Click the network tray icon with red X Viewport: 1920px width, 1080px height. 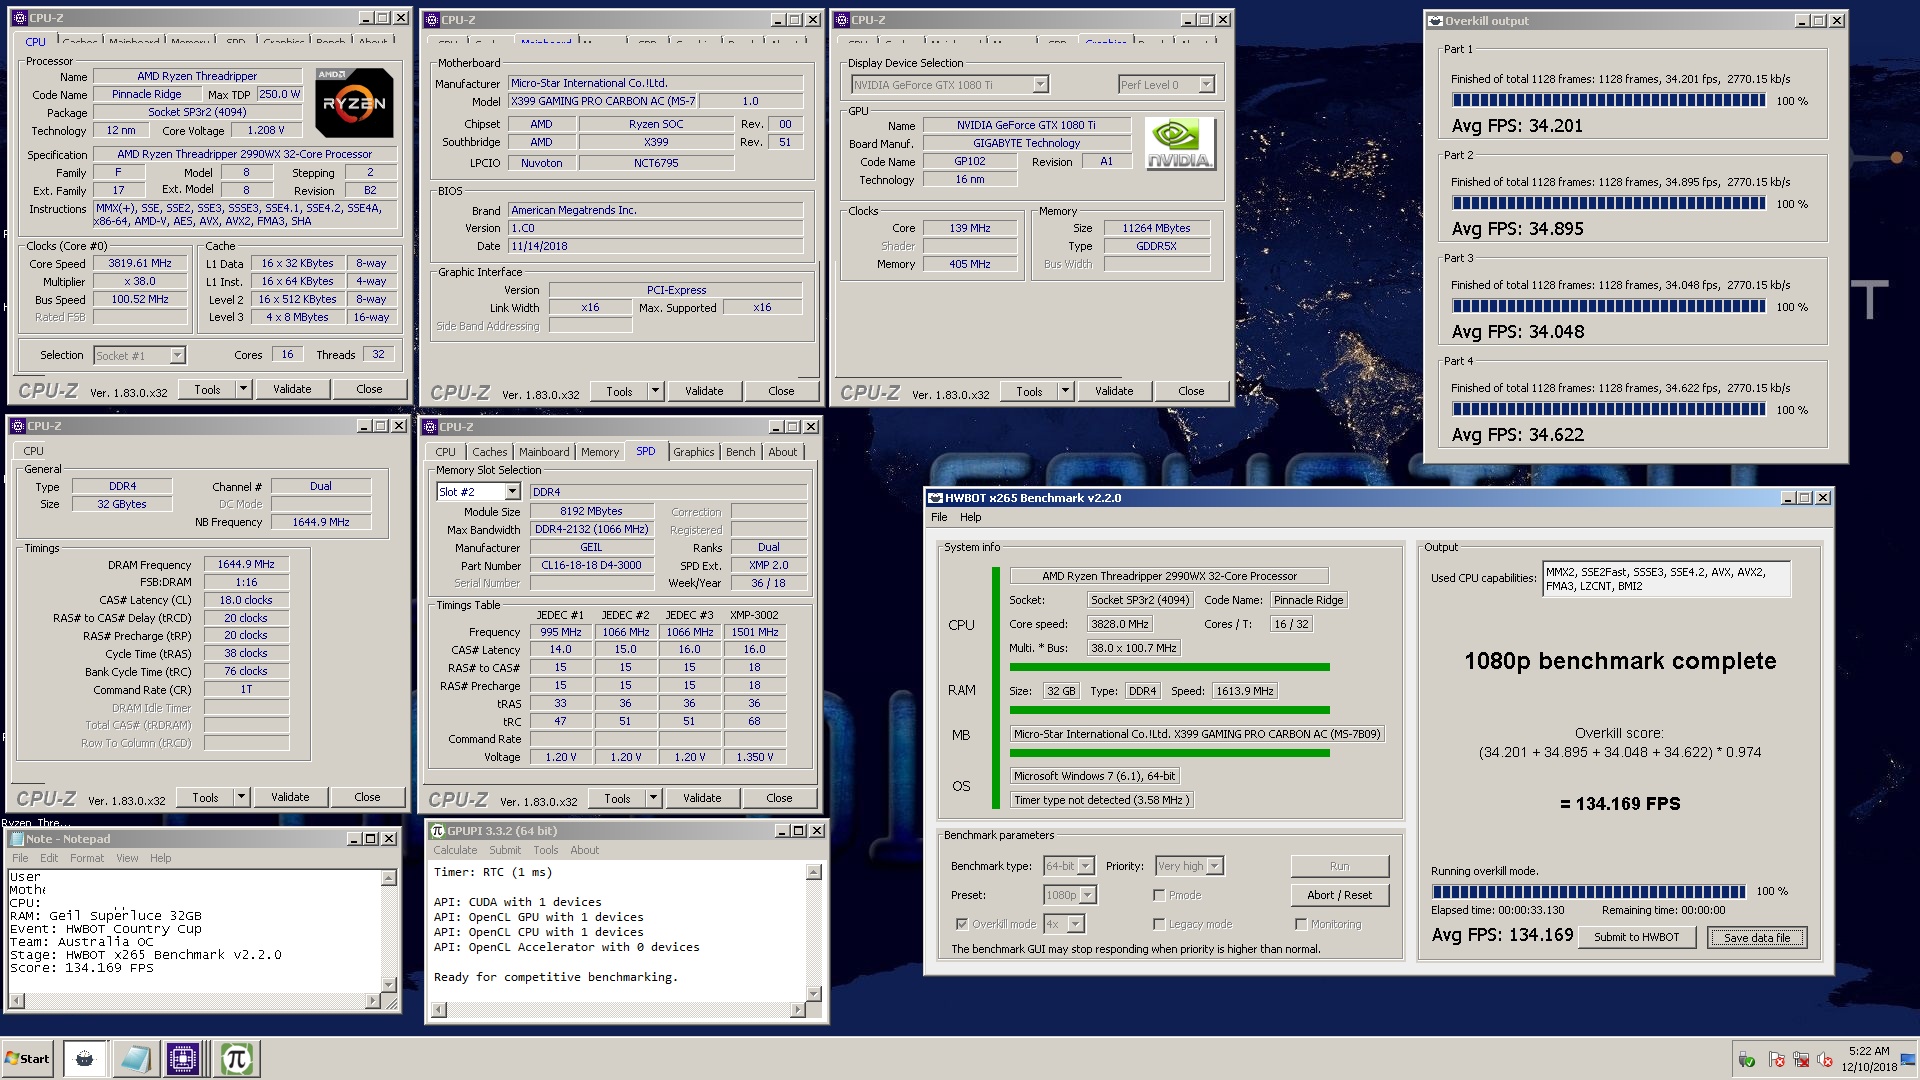coord(1801,1060)
